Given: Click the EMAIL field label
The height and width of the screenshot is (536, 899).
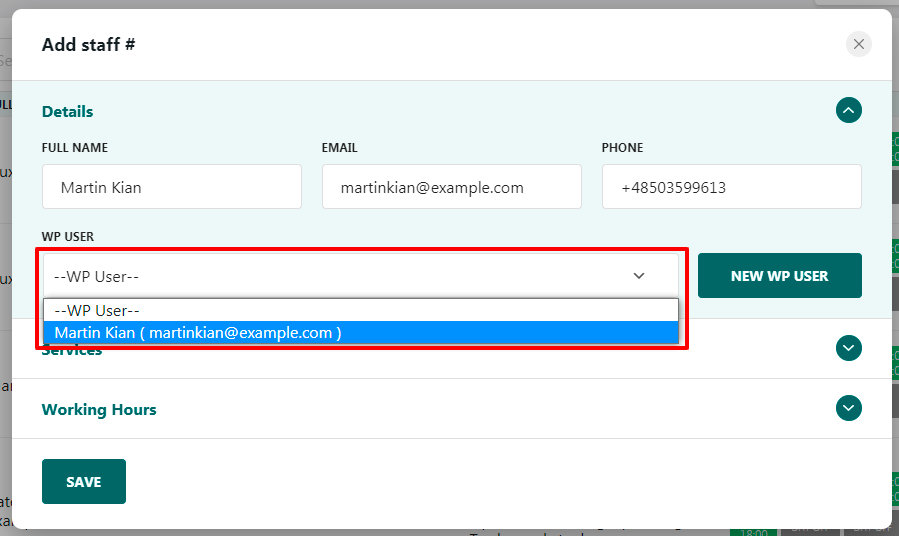Looking at the screenshot, I should 339,148.
